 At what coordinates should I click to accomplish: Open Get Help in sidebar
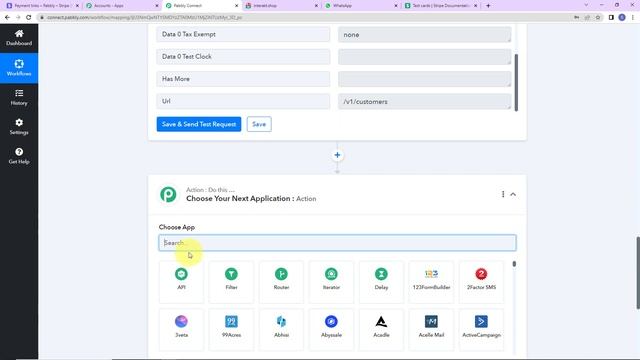point(19,156)
